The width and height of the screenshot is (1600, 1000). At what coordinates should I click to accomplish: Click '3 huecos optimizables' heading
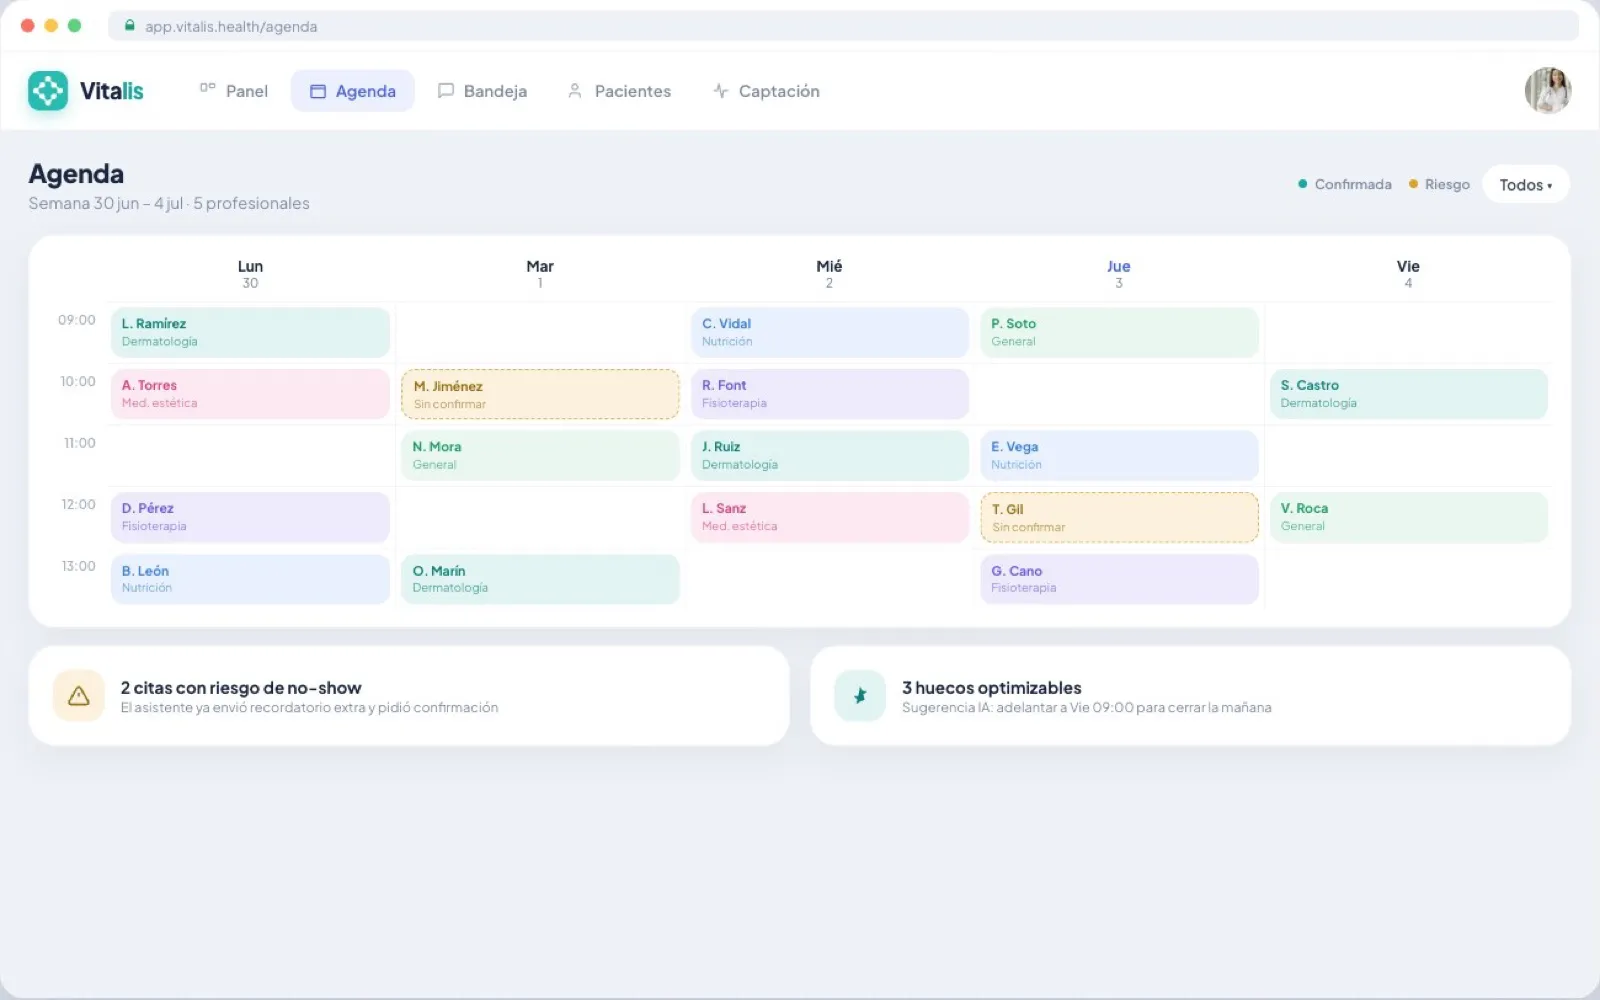point(992,688)
